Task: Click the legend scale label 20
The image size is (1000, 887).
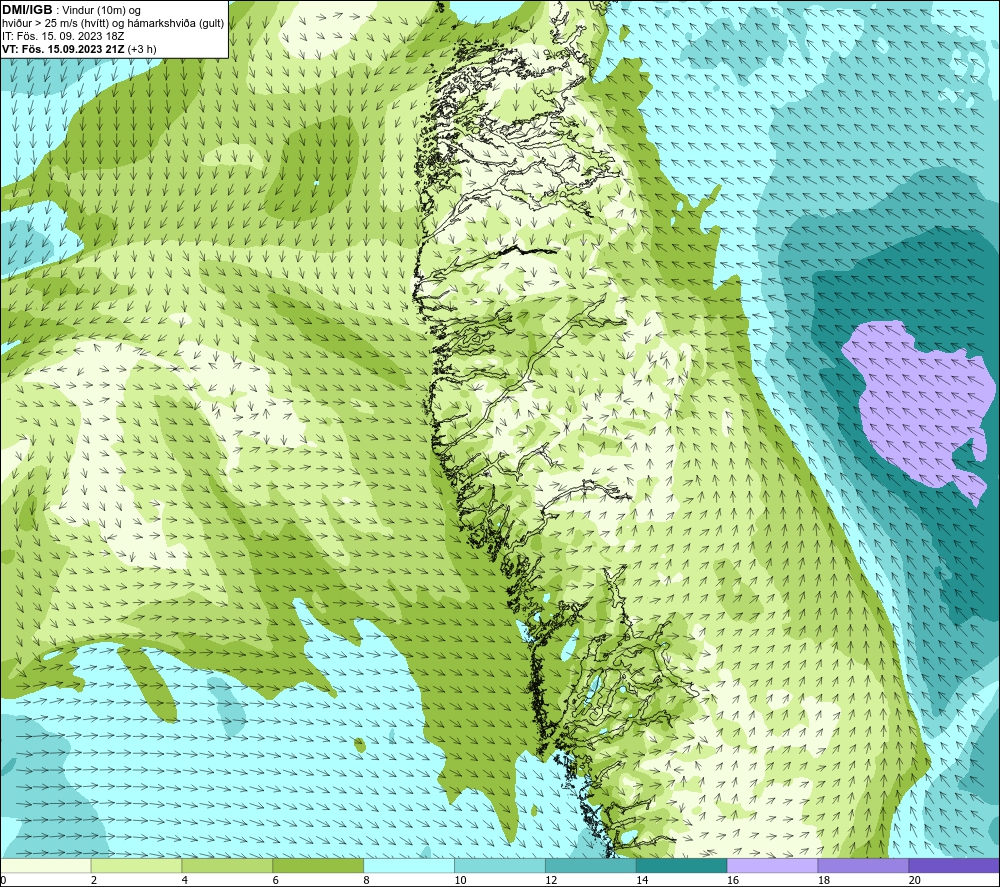Action: pyautogui.click(x=915, y=880)
